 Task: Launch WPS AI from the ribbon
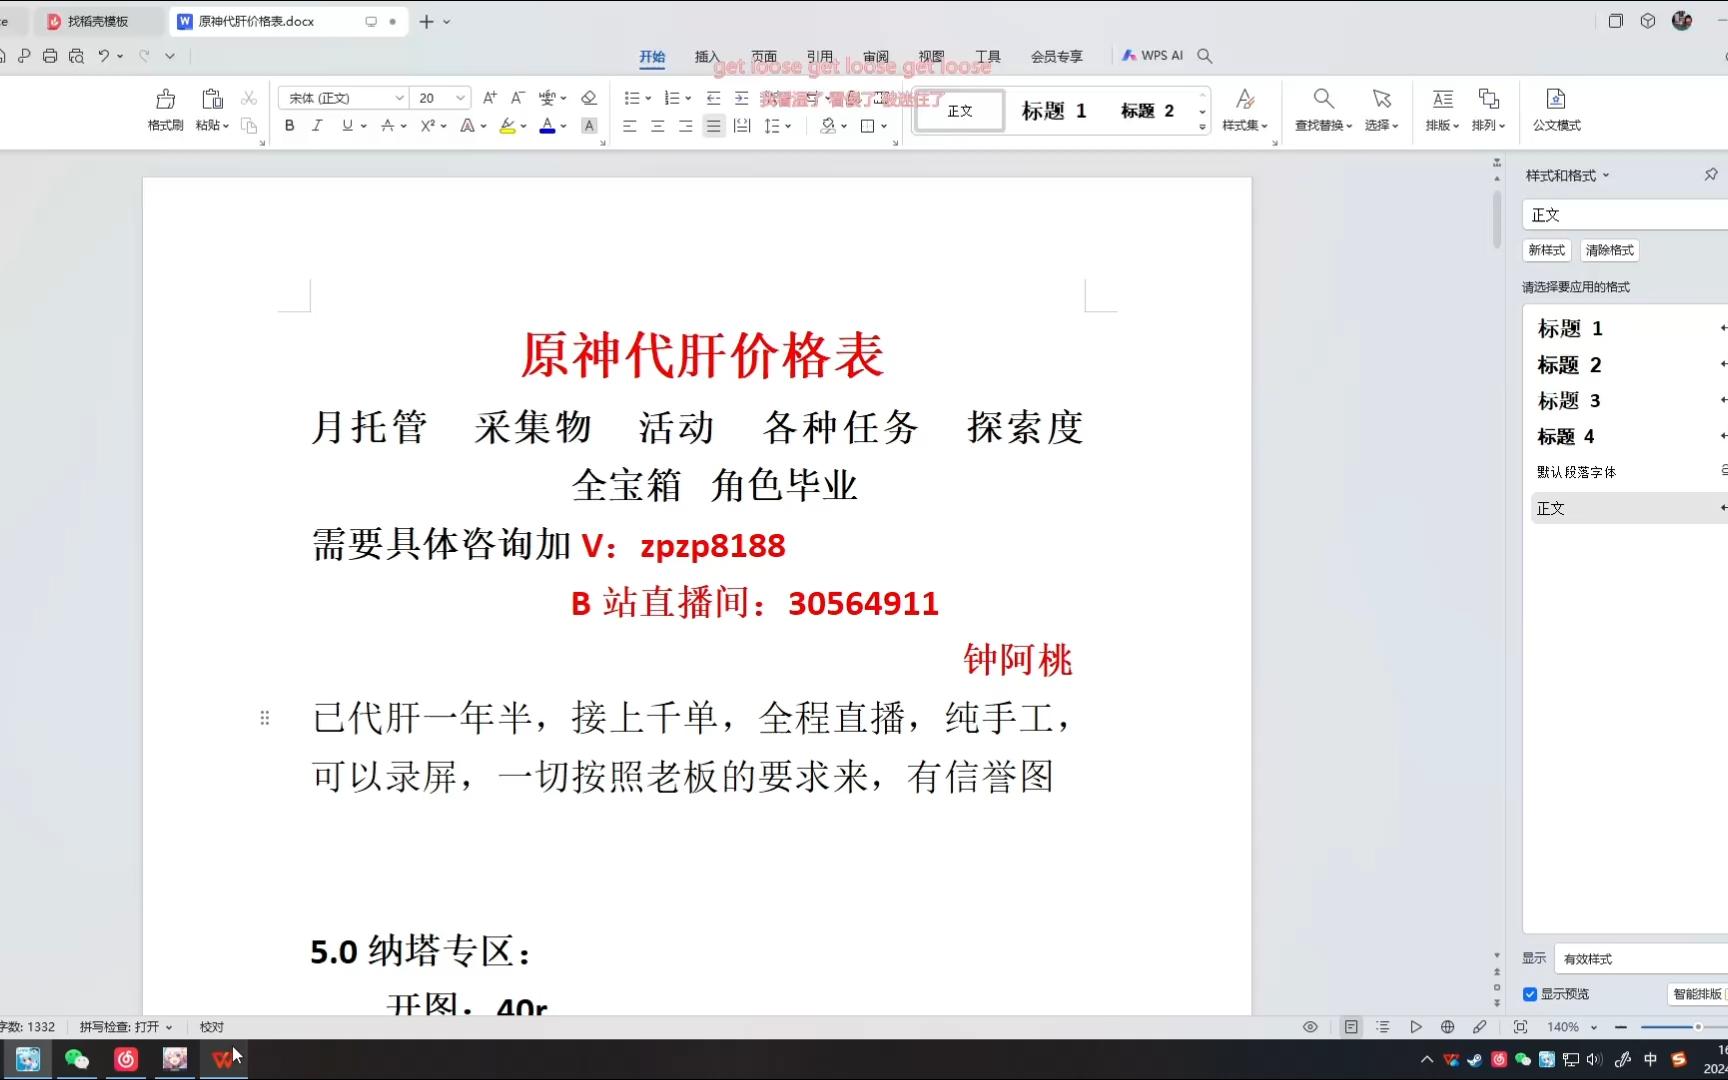(1152, 56)
